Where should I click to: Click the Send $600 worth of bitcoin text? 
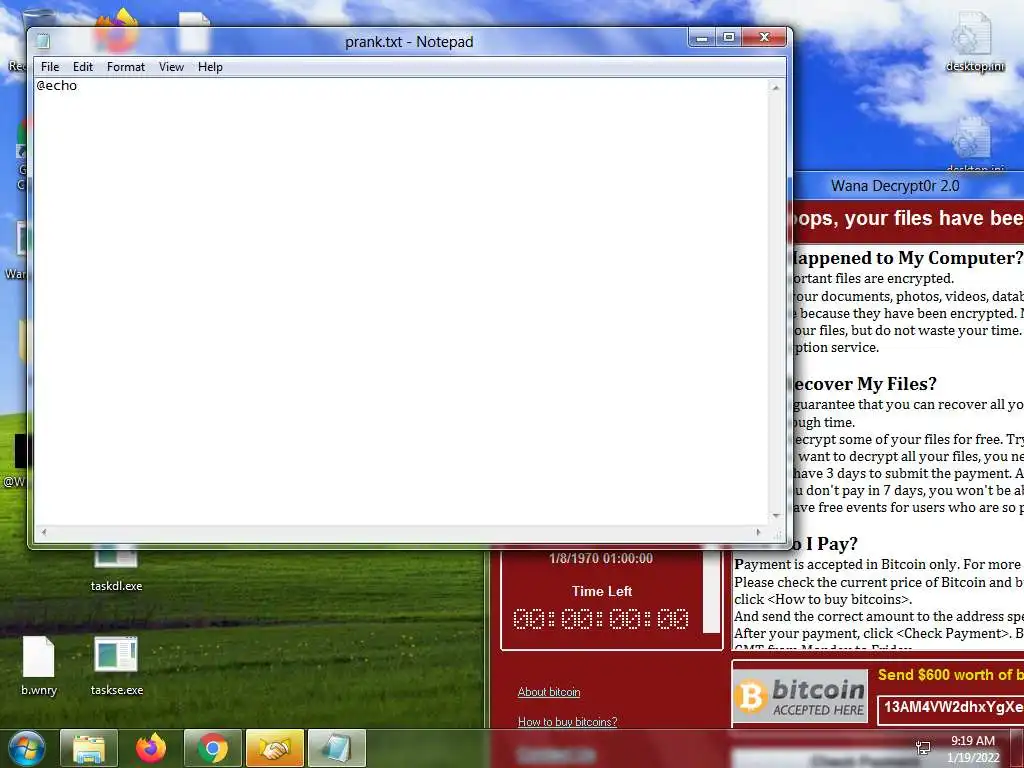pos(951,675)
